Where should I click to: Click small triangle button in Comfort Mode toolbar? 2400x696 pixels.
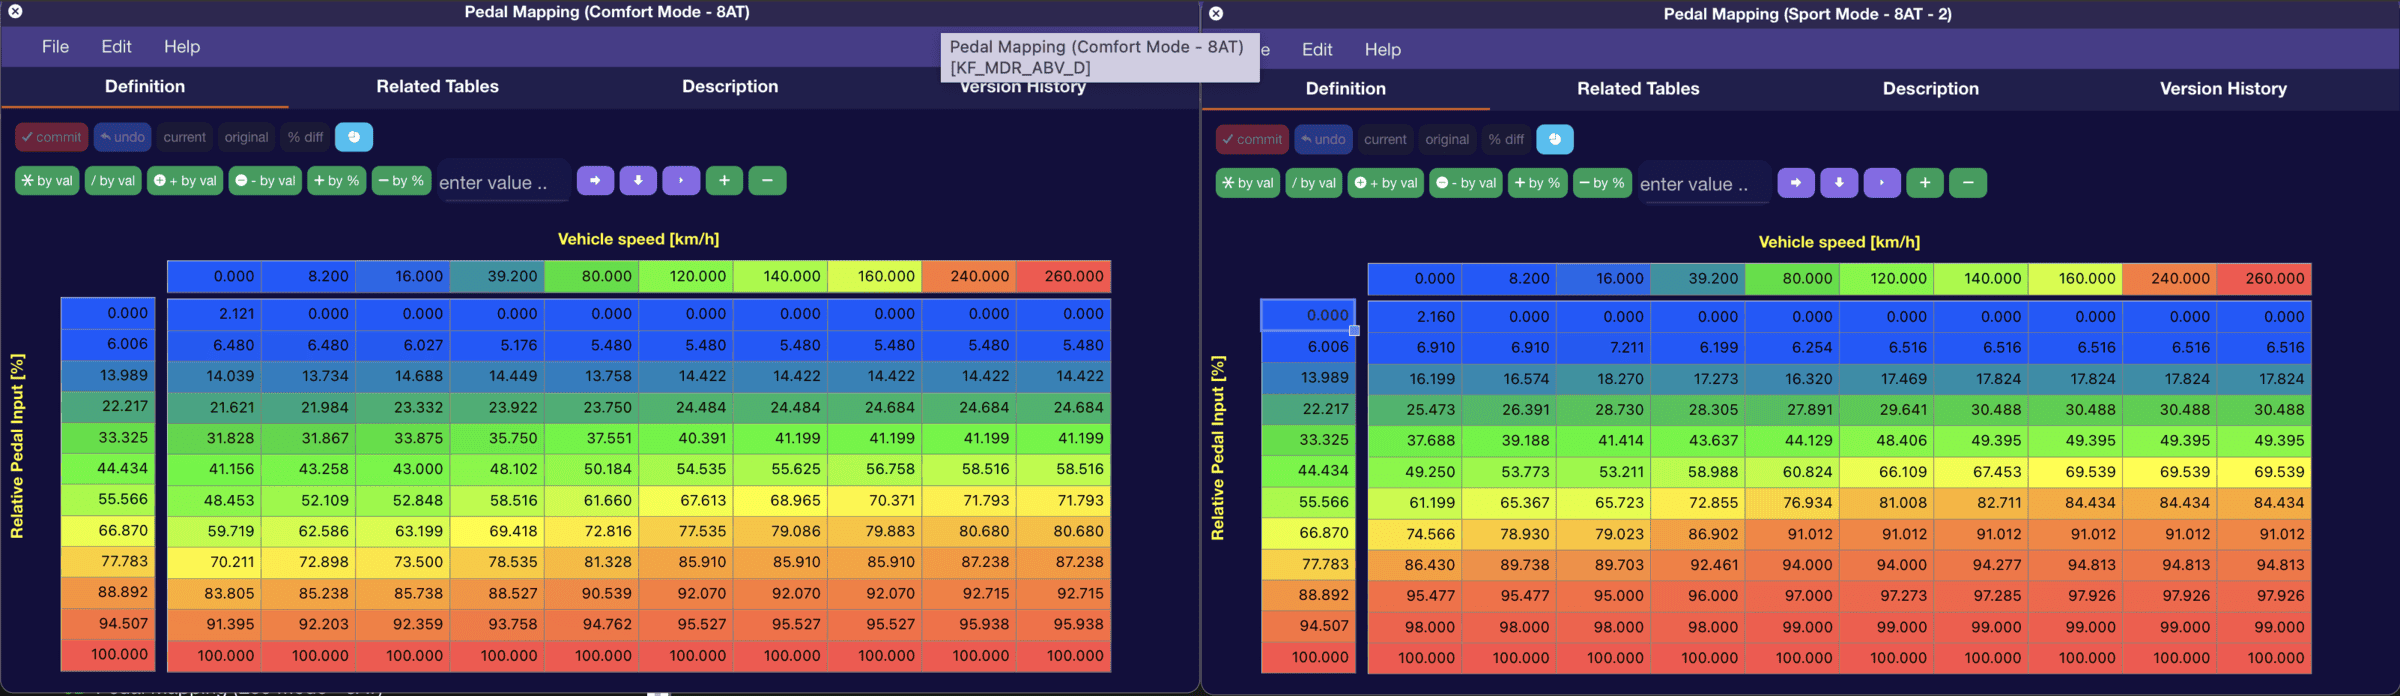pos(681,181)
